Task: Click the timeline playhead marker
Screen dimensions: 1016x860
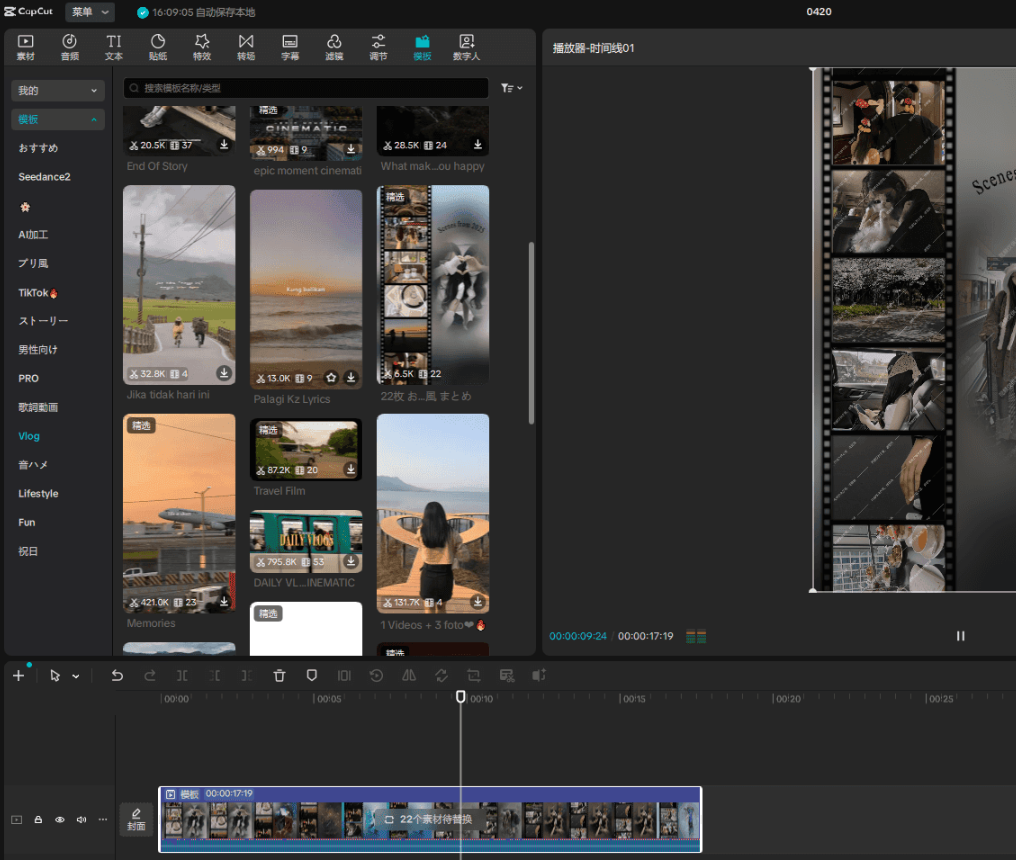Action: point(461,697)
